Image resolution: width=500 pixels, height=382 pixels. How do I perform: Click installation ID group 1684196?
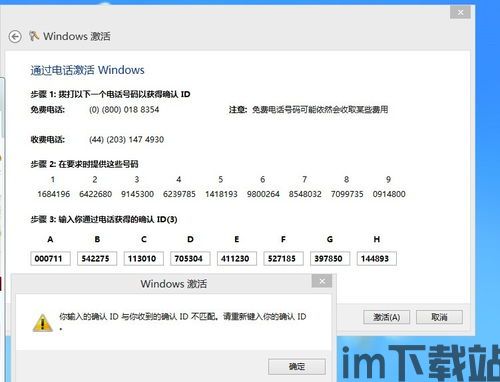point(54,194)
